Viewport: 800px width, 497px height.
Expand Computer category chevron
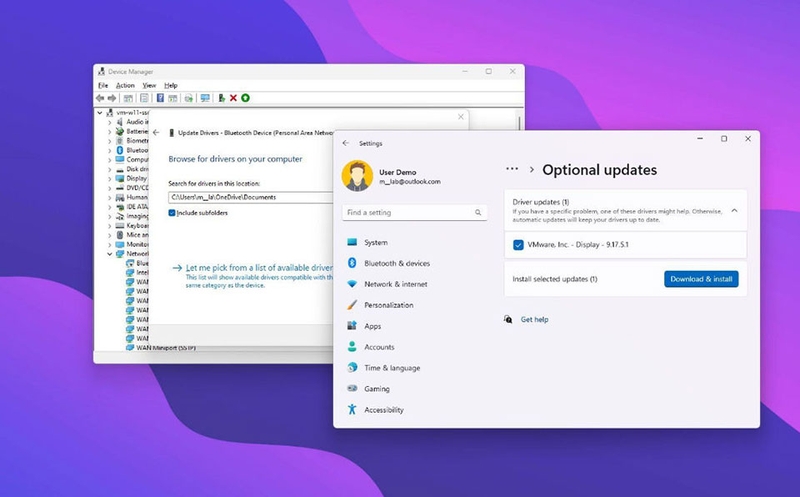tap(109, 160)
